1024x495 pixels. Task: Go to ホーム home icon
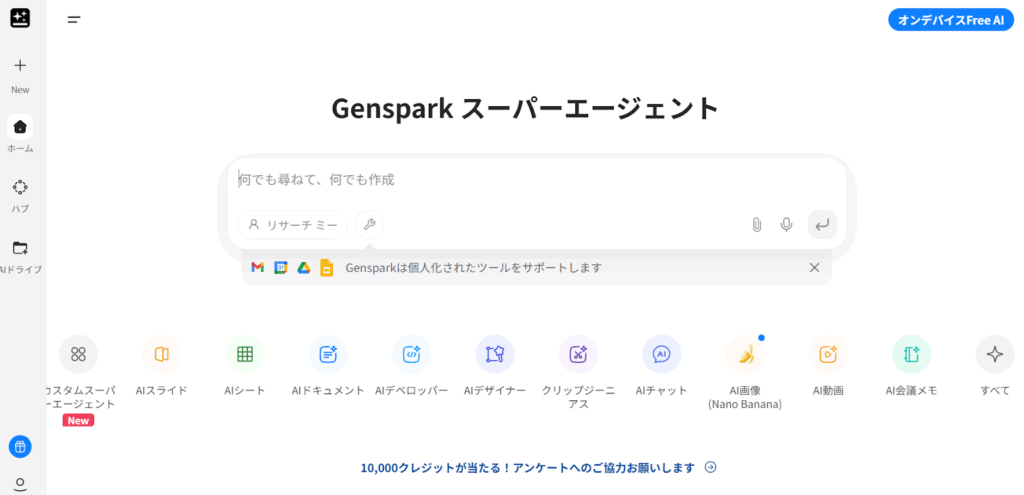[x=20, y=127]
